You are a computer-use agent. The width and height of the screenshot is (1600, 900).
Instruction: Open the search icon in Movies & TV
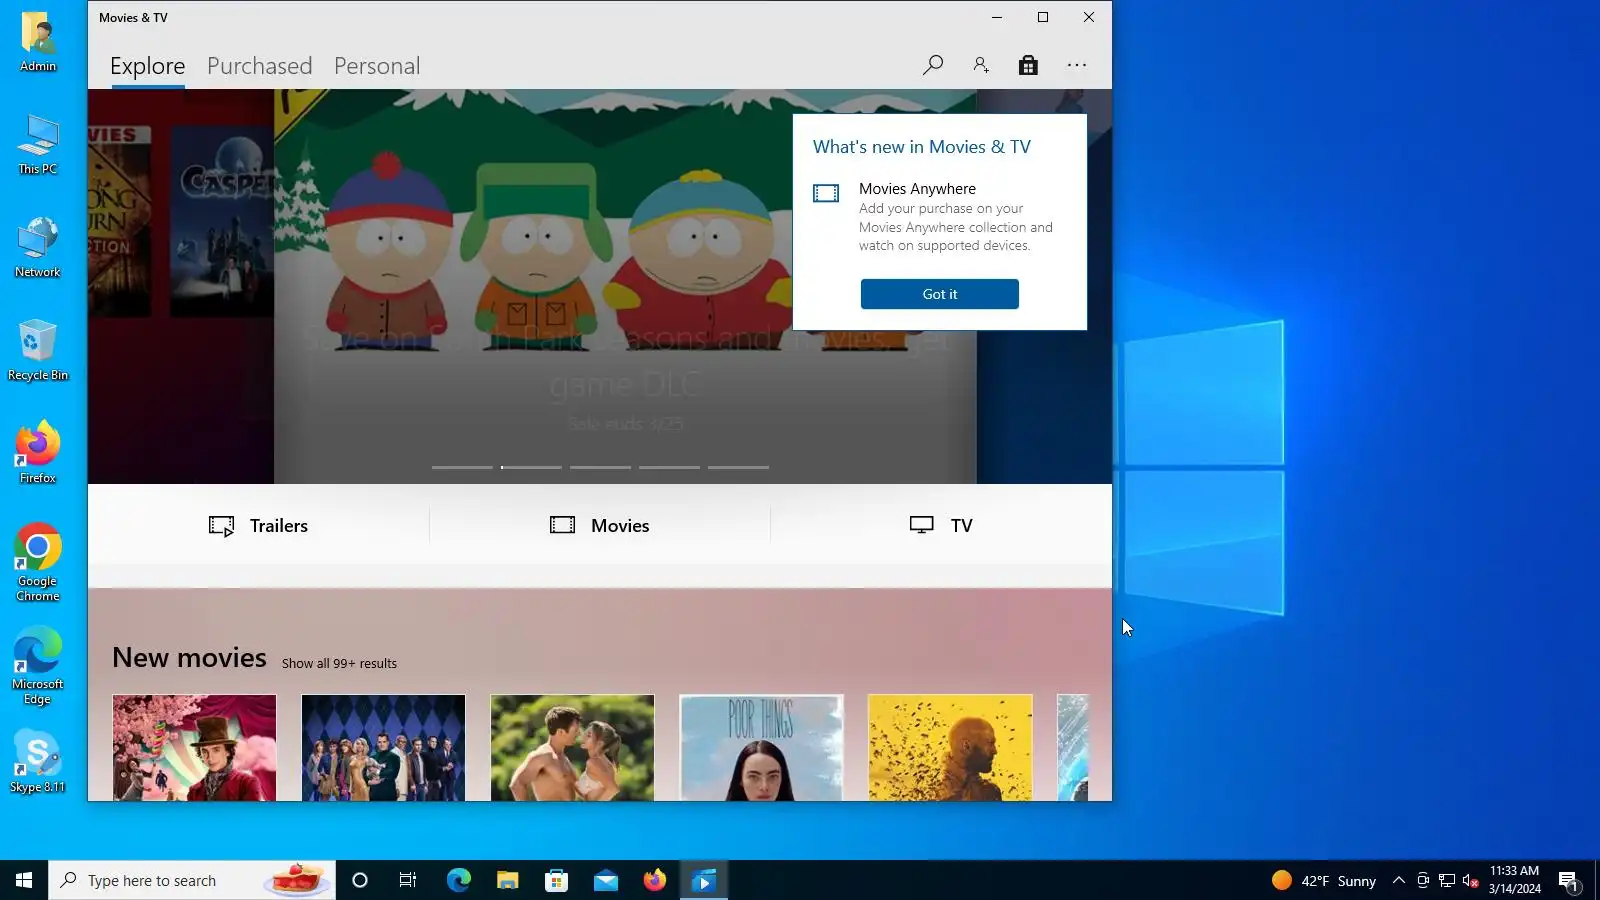[x=933, y=65]
